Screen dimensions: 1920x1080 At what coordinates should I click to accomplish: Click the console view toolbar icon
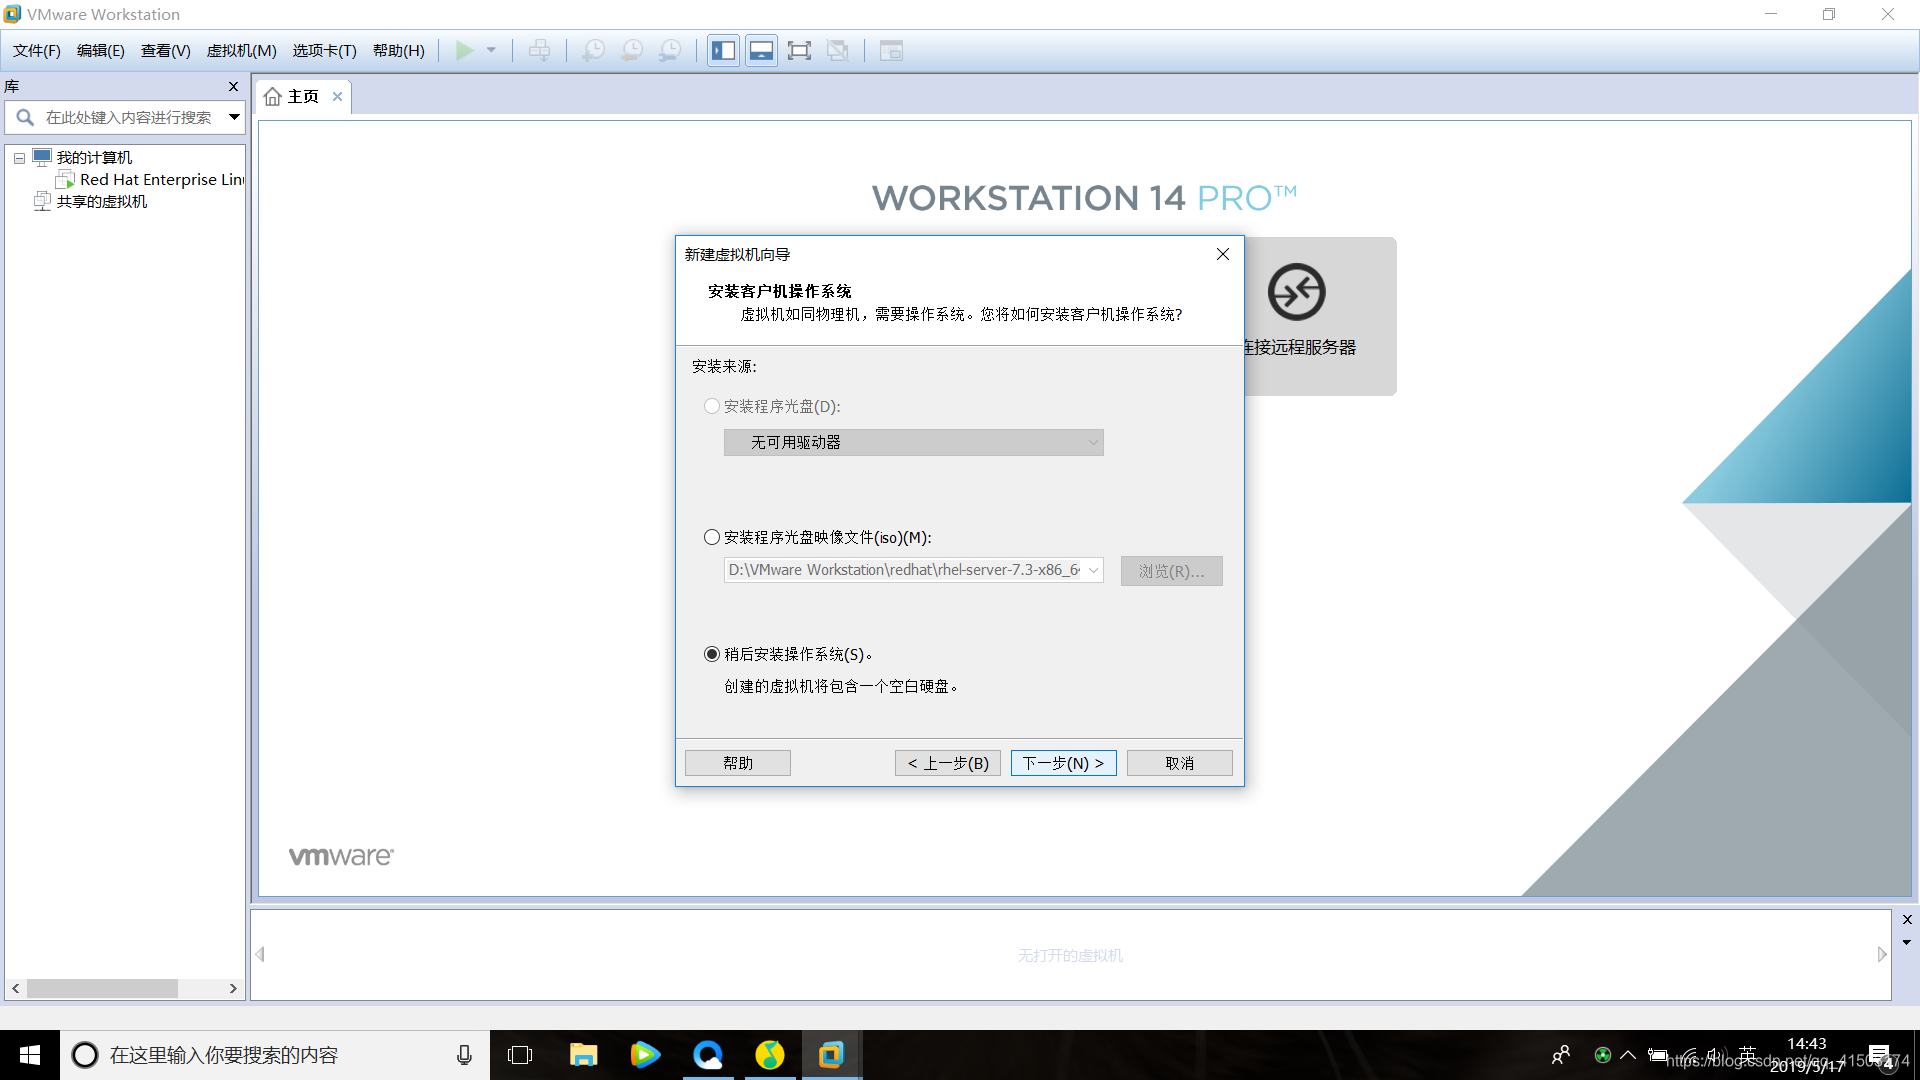coord(891,50)
